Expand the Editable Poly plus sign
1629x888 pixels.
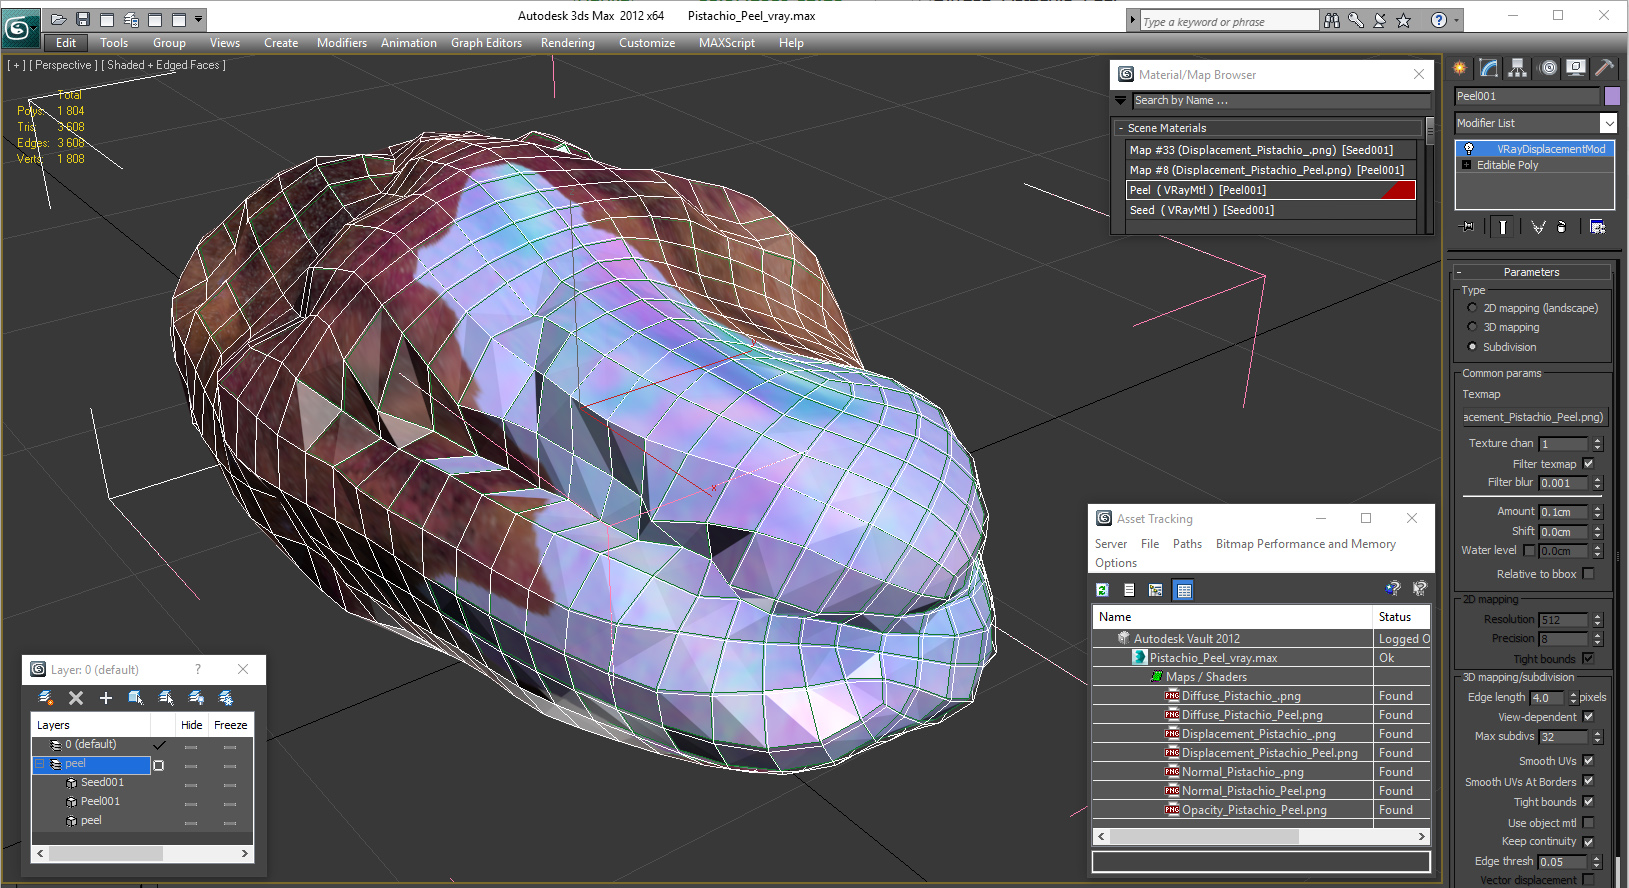[1467, 165]
